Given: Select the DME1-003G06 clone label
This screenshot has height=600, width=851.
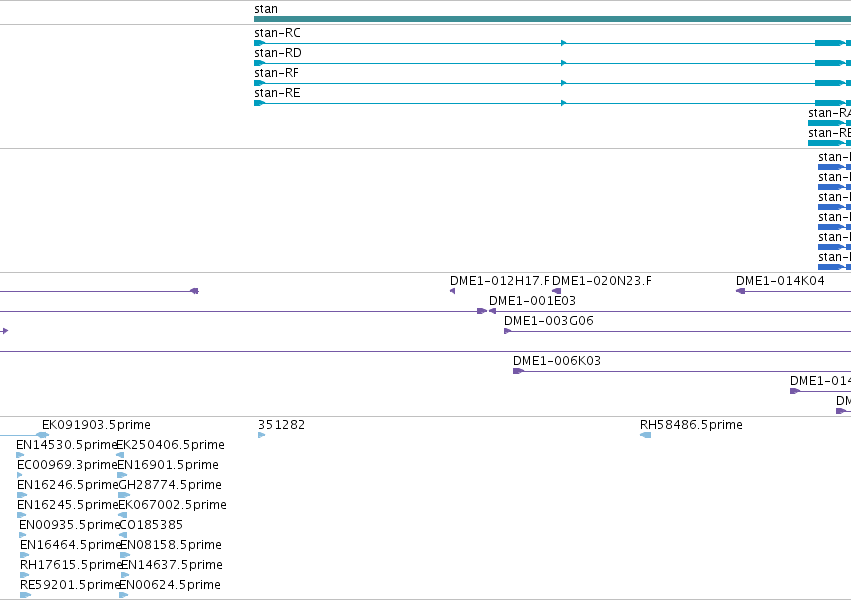Looking at the screenshot, I should click(549, 321).
